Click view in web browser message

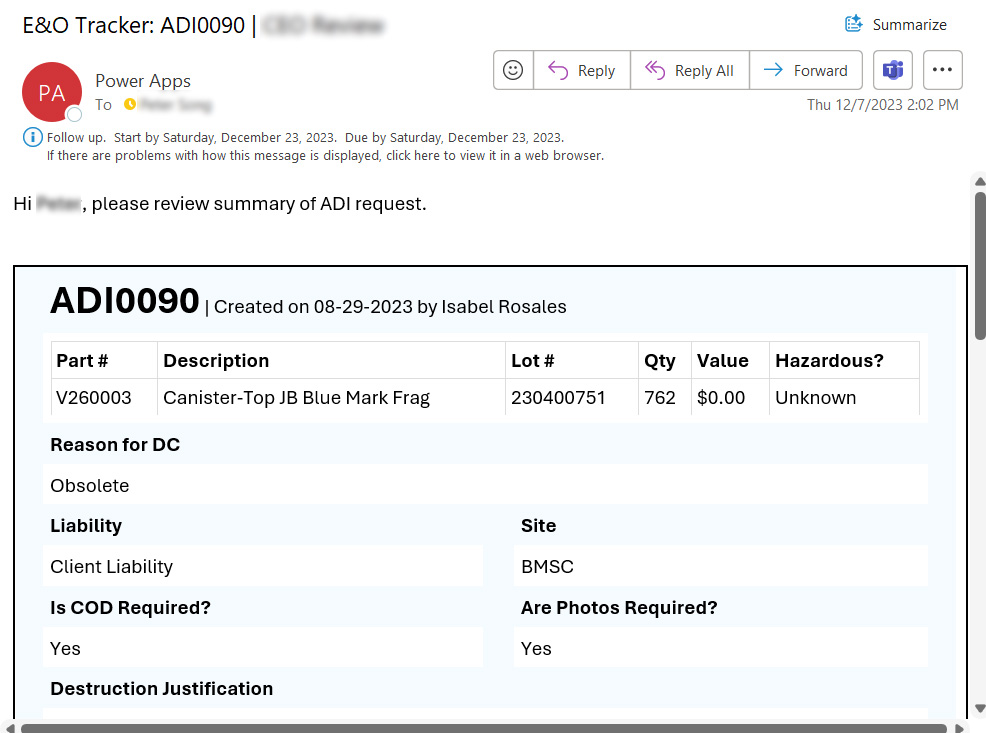325,156
